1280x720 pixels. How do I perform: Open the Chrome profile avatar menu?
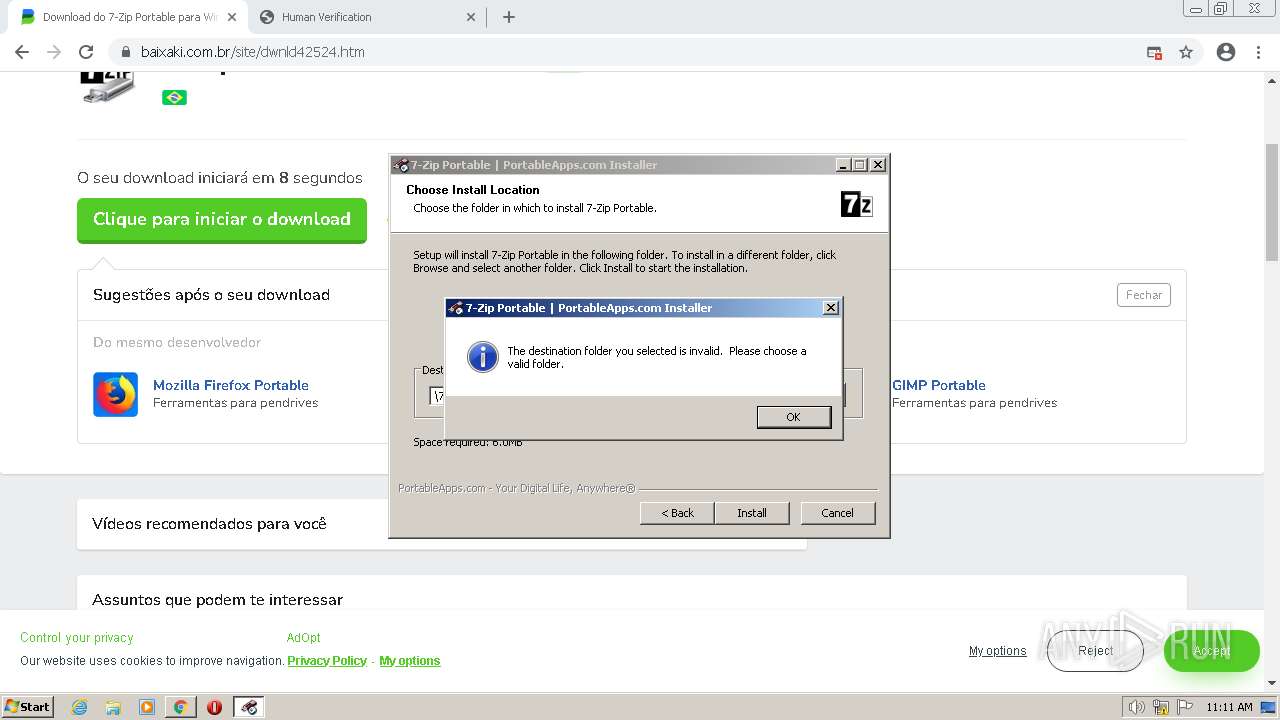[1226, 52]
